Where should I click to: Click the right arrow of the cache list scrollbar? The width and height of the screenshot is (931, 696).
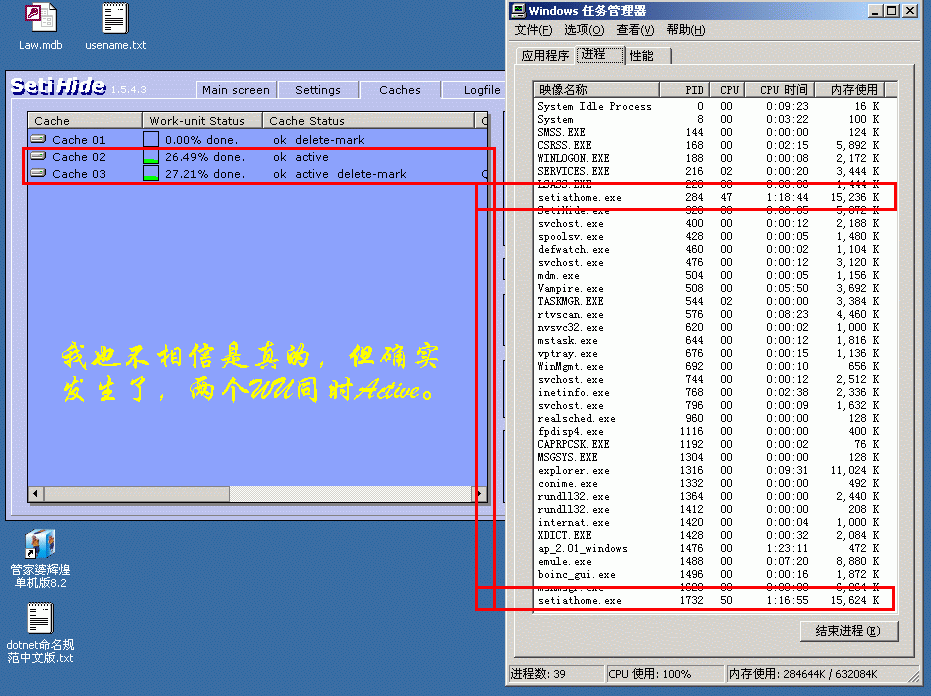pos(479,493)
